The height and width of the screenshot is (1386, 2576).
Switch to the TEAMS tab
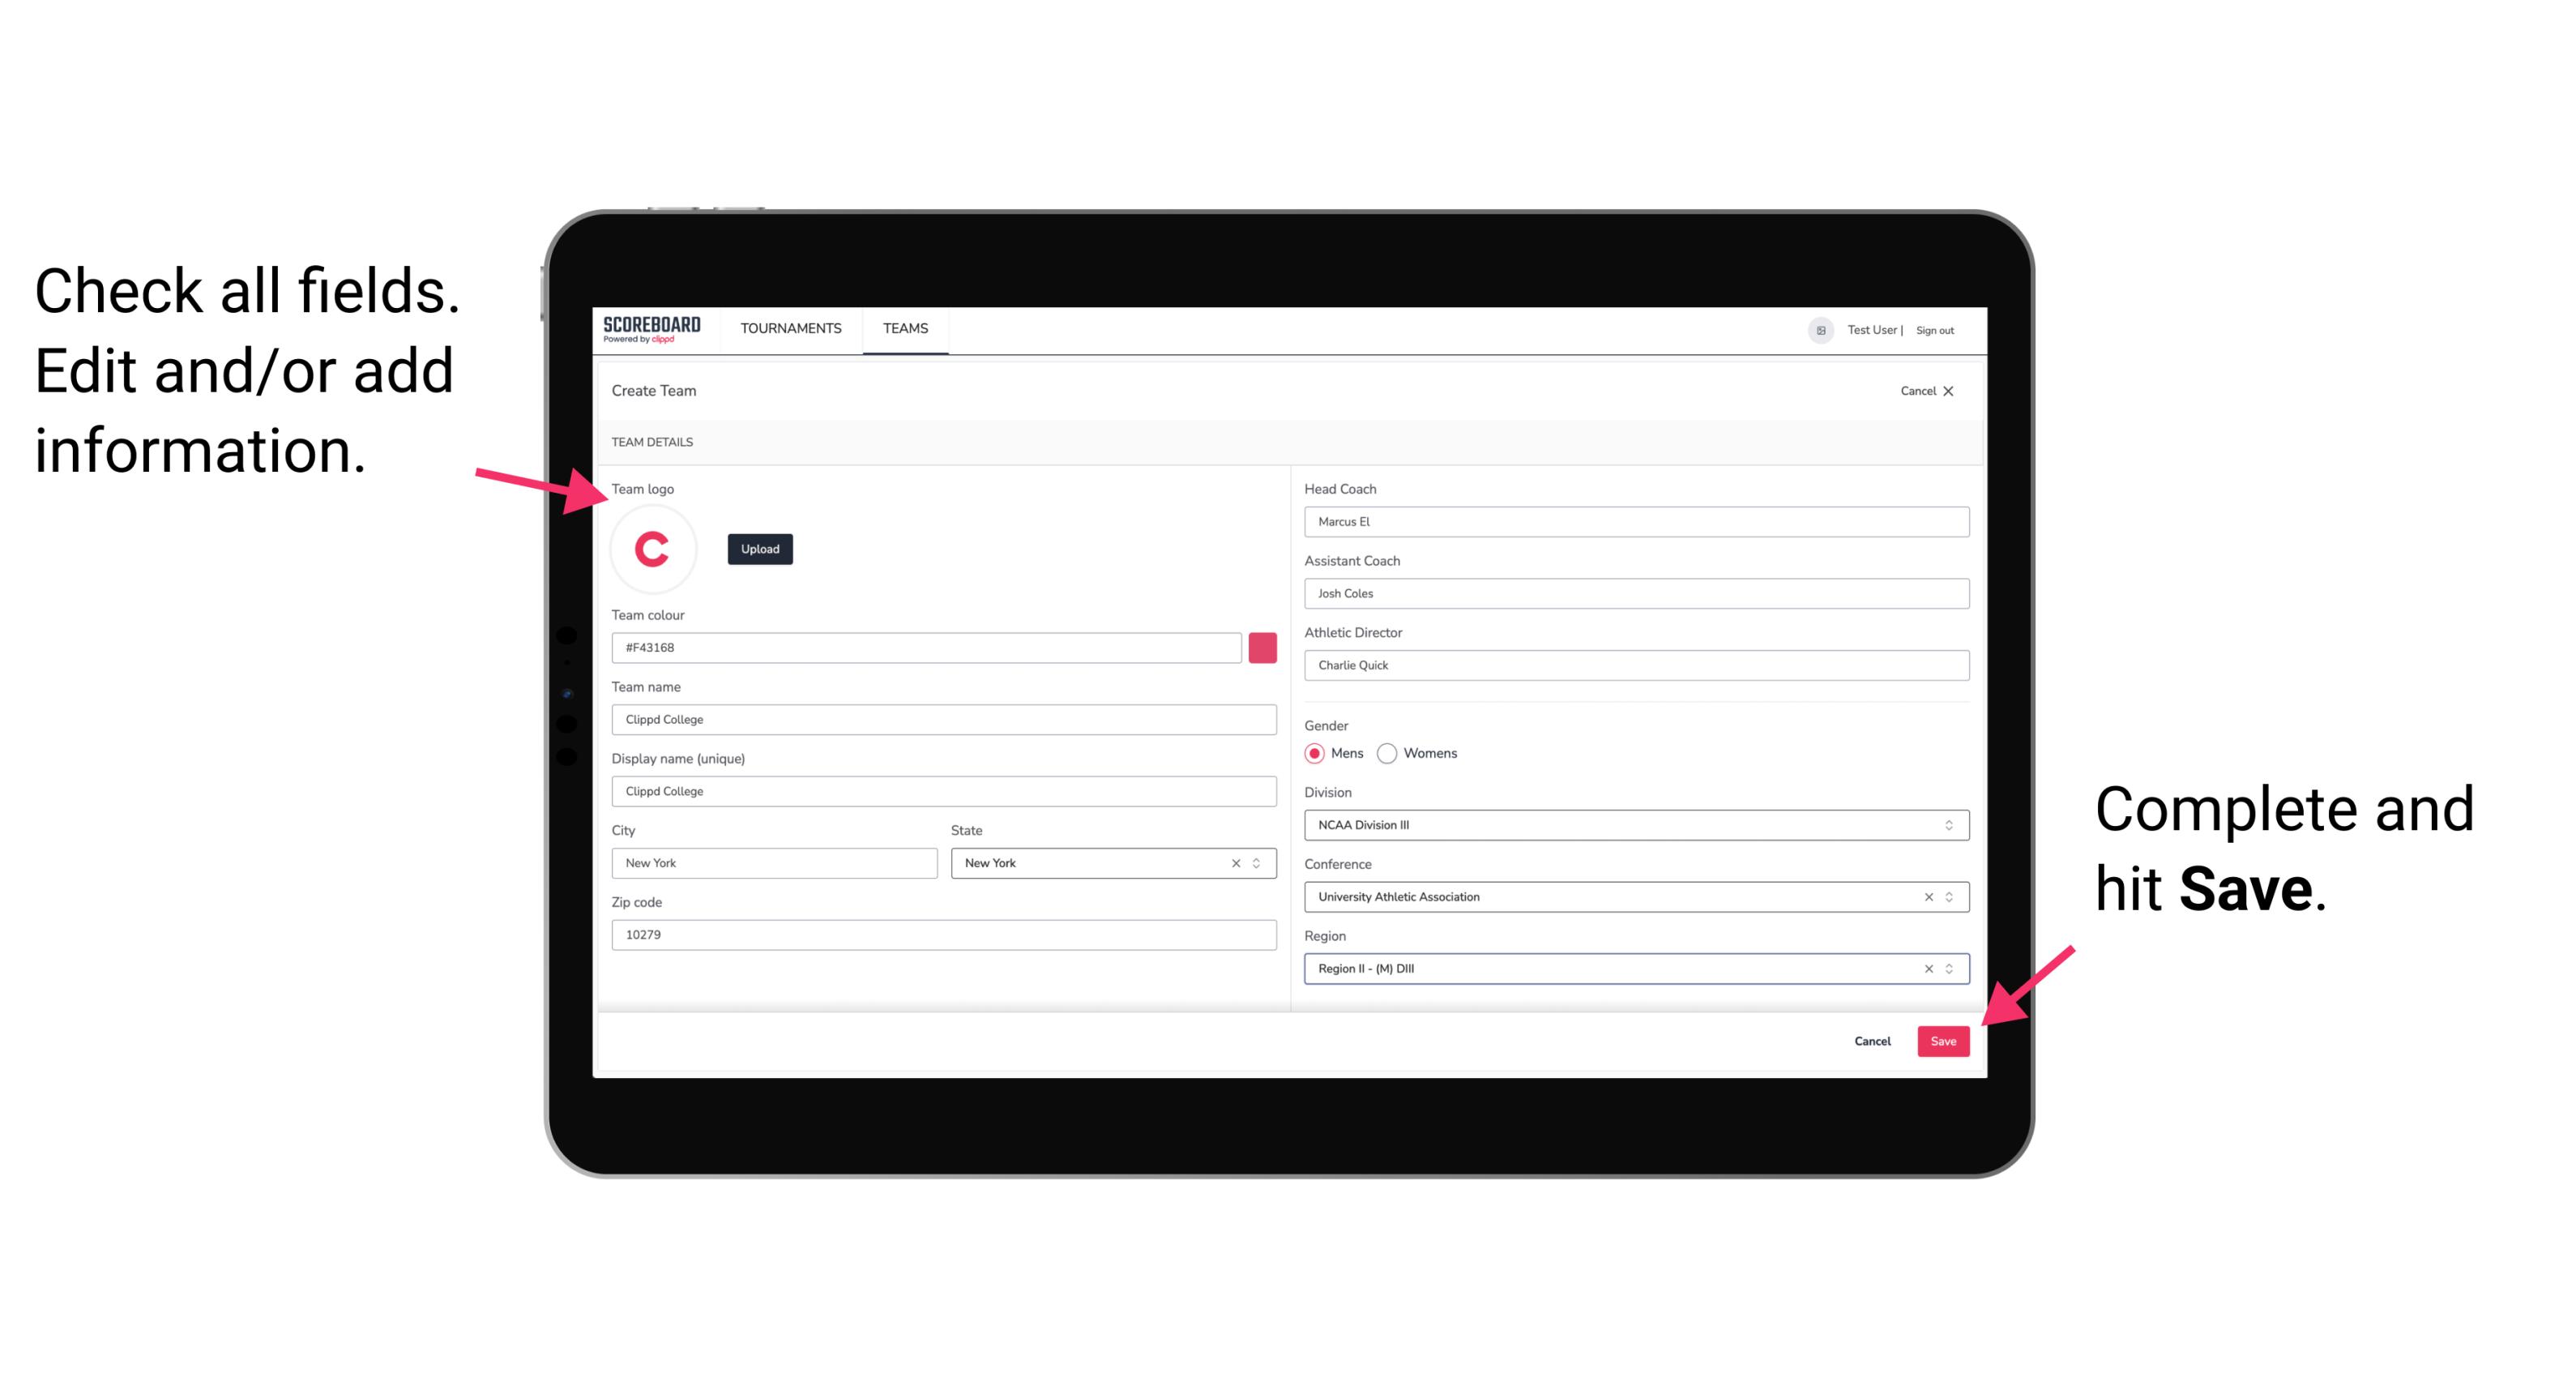point(904,329)
